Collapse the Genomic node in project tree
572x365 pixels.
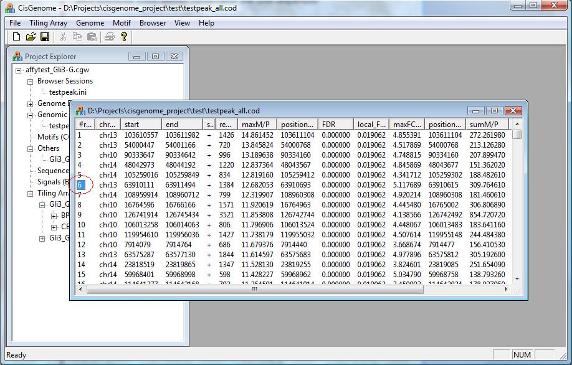coord(30,115)
